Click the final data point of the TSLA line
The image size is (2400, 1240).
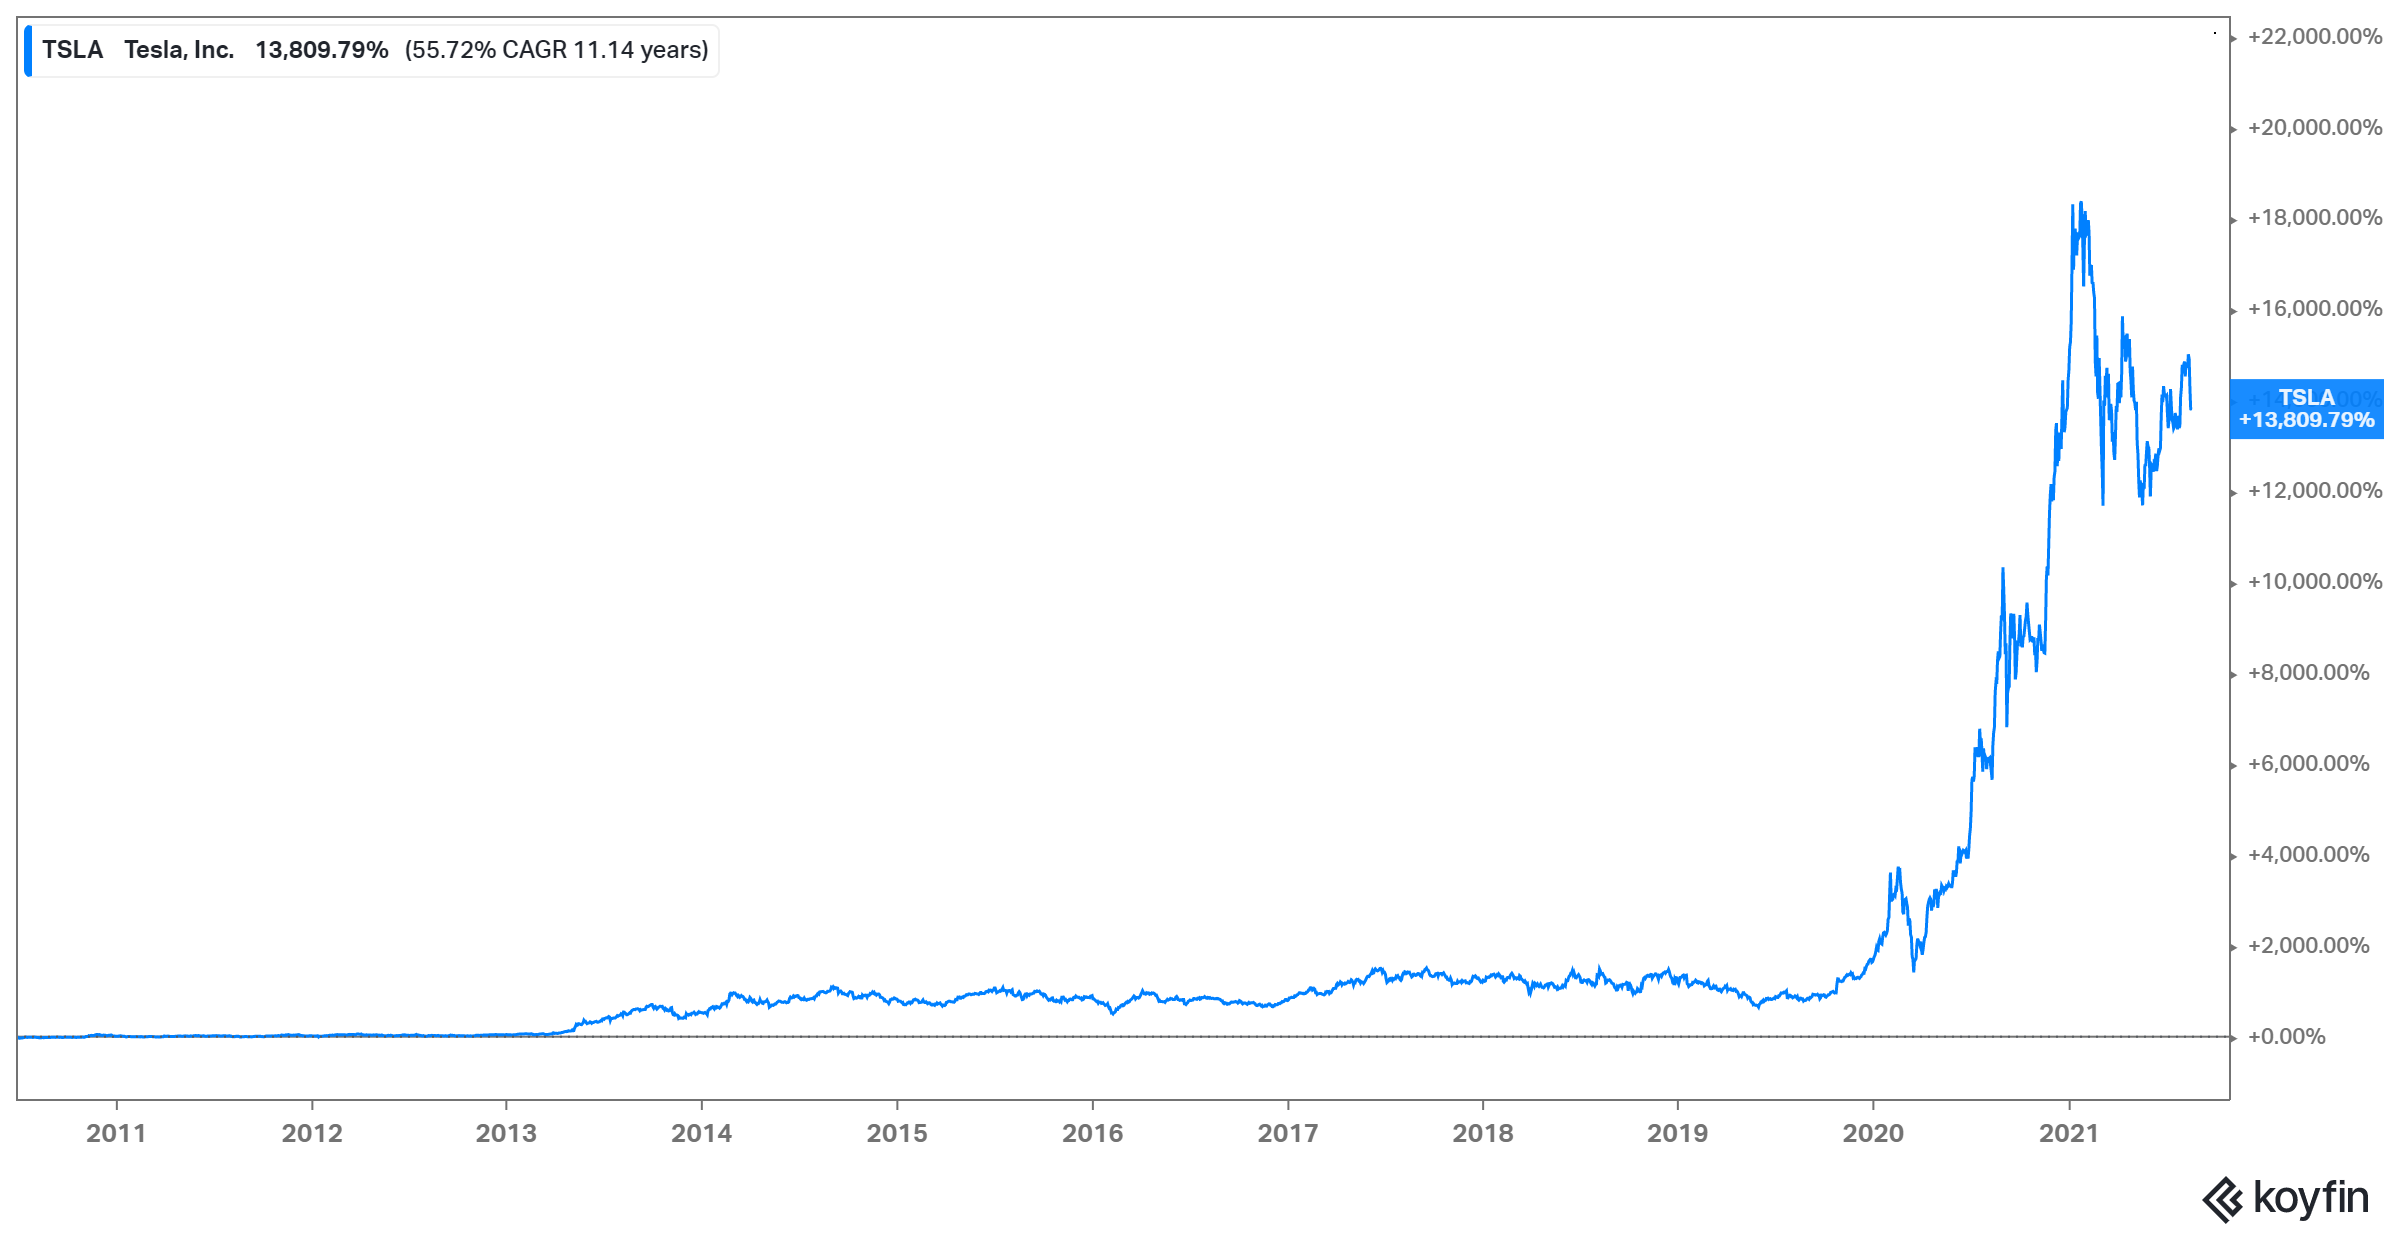pyautogui.click(x=2191, y=408)
